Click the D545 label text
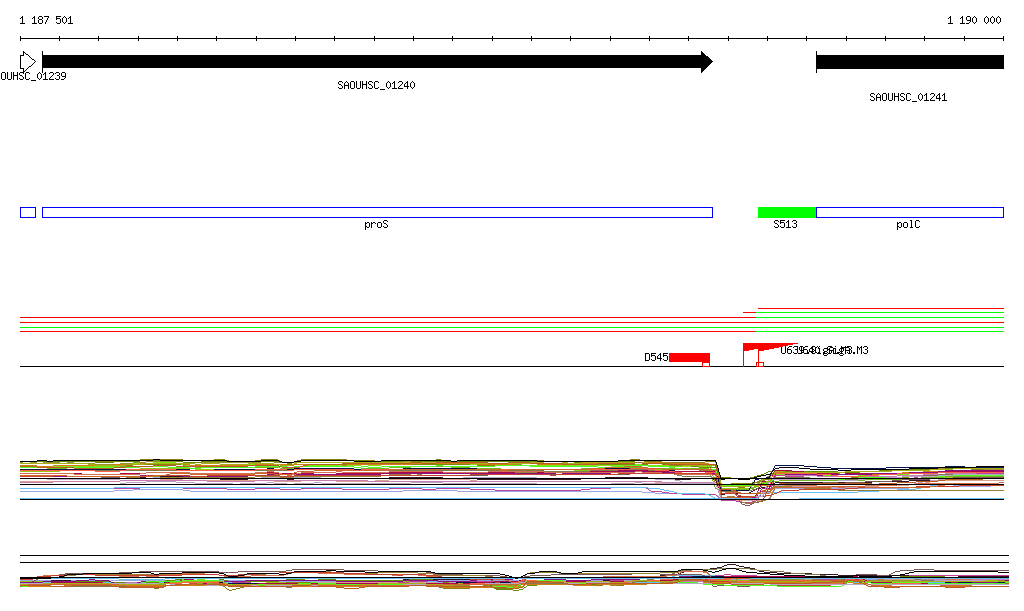Viewport: 1024px width, 611px height. coord(656,357)
